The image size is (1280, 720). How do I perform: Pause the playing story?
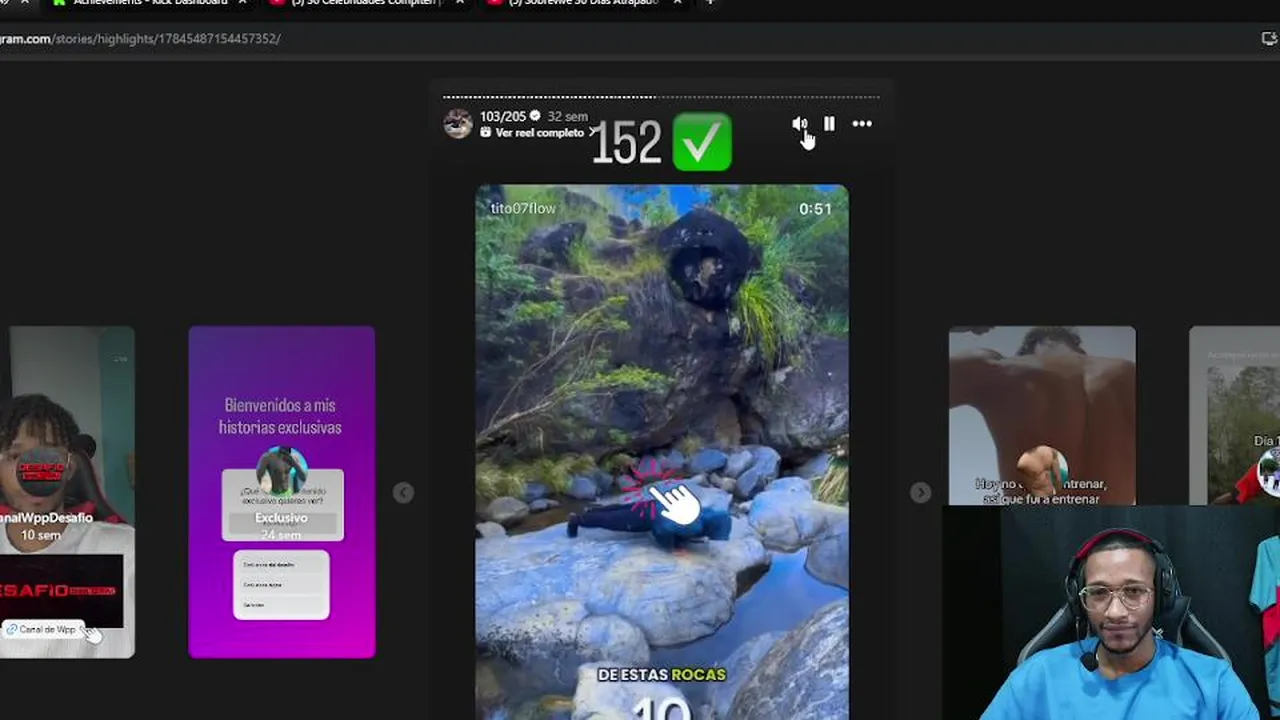pyautogui.click(x=829, y=124)
